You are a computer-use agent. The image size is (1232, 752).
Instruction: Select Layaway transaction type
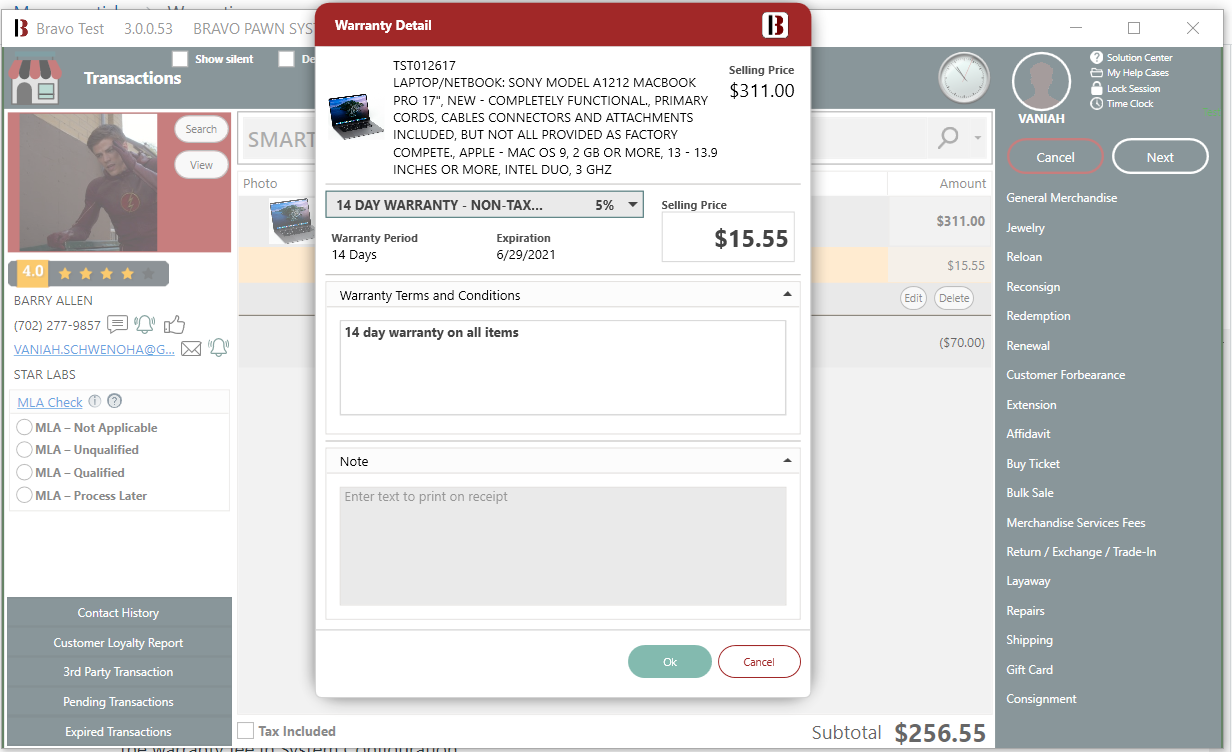(x=1028, y=581)
